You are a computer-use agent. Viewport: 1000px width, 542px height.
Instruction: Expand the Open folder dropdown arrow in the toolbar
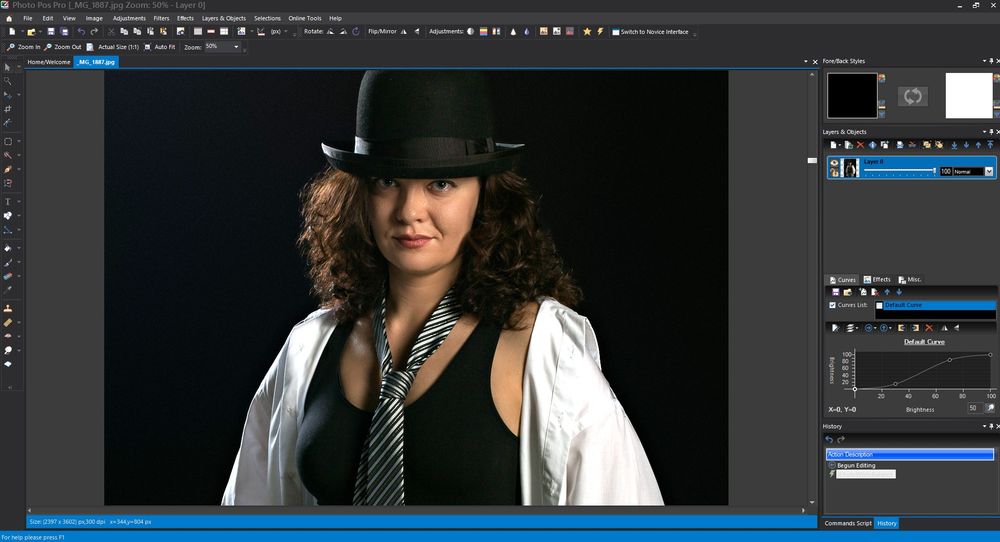40,31
